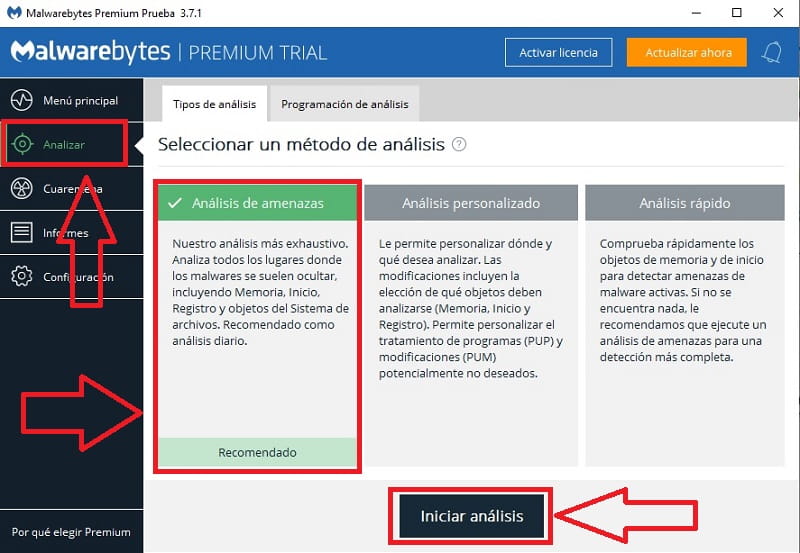Image resolution: width=800 pixels, height=553 pixels.
Task: Click the Configuración gear icon
Action: coord(22,277)
